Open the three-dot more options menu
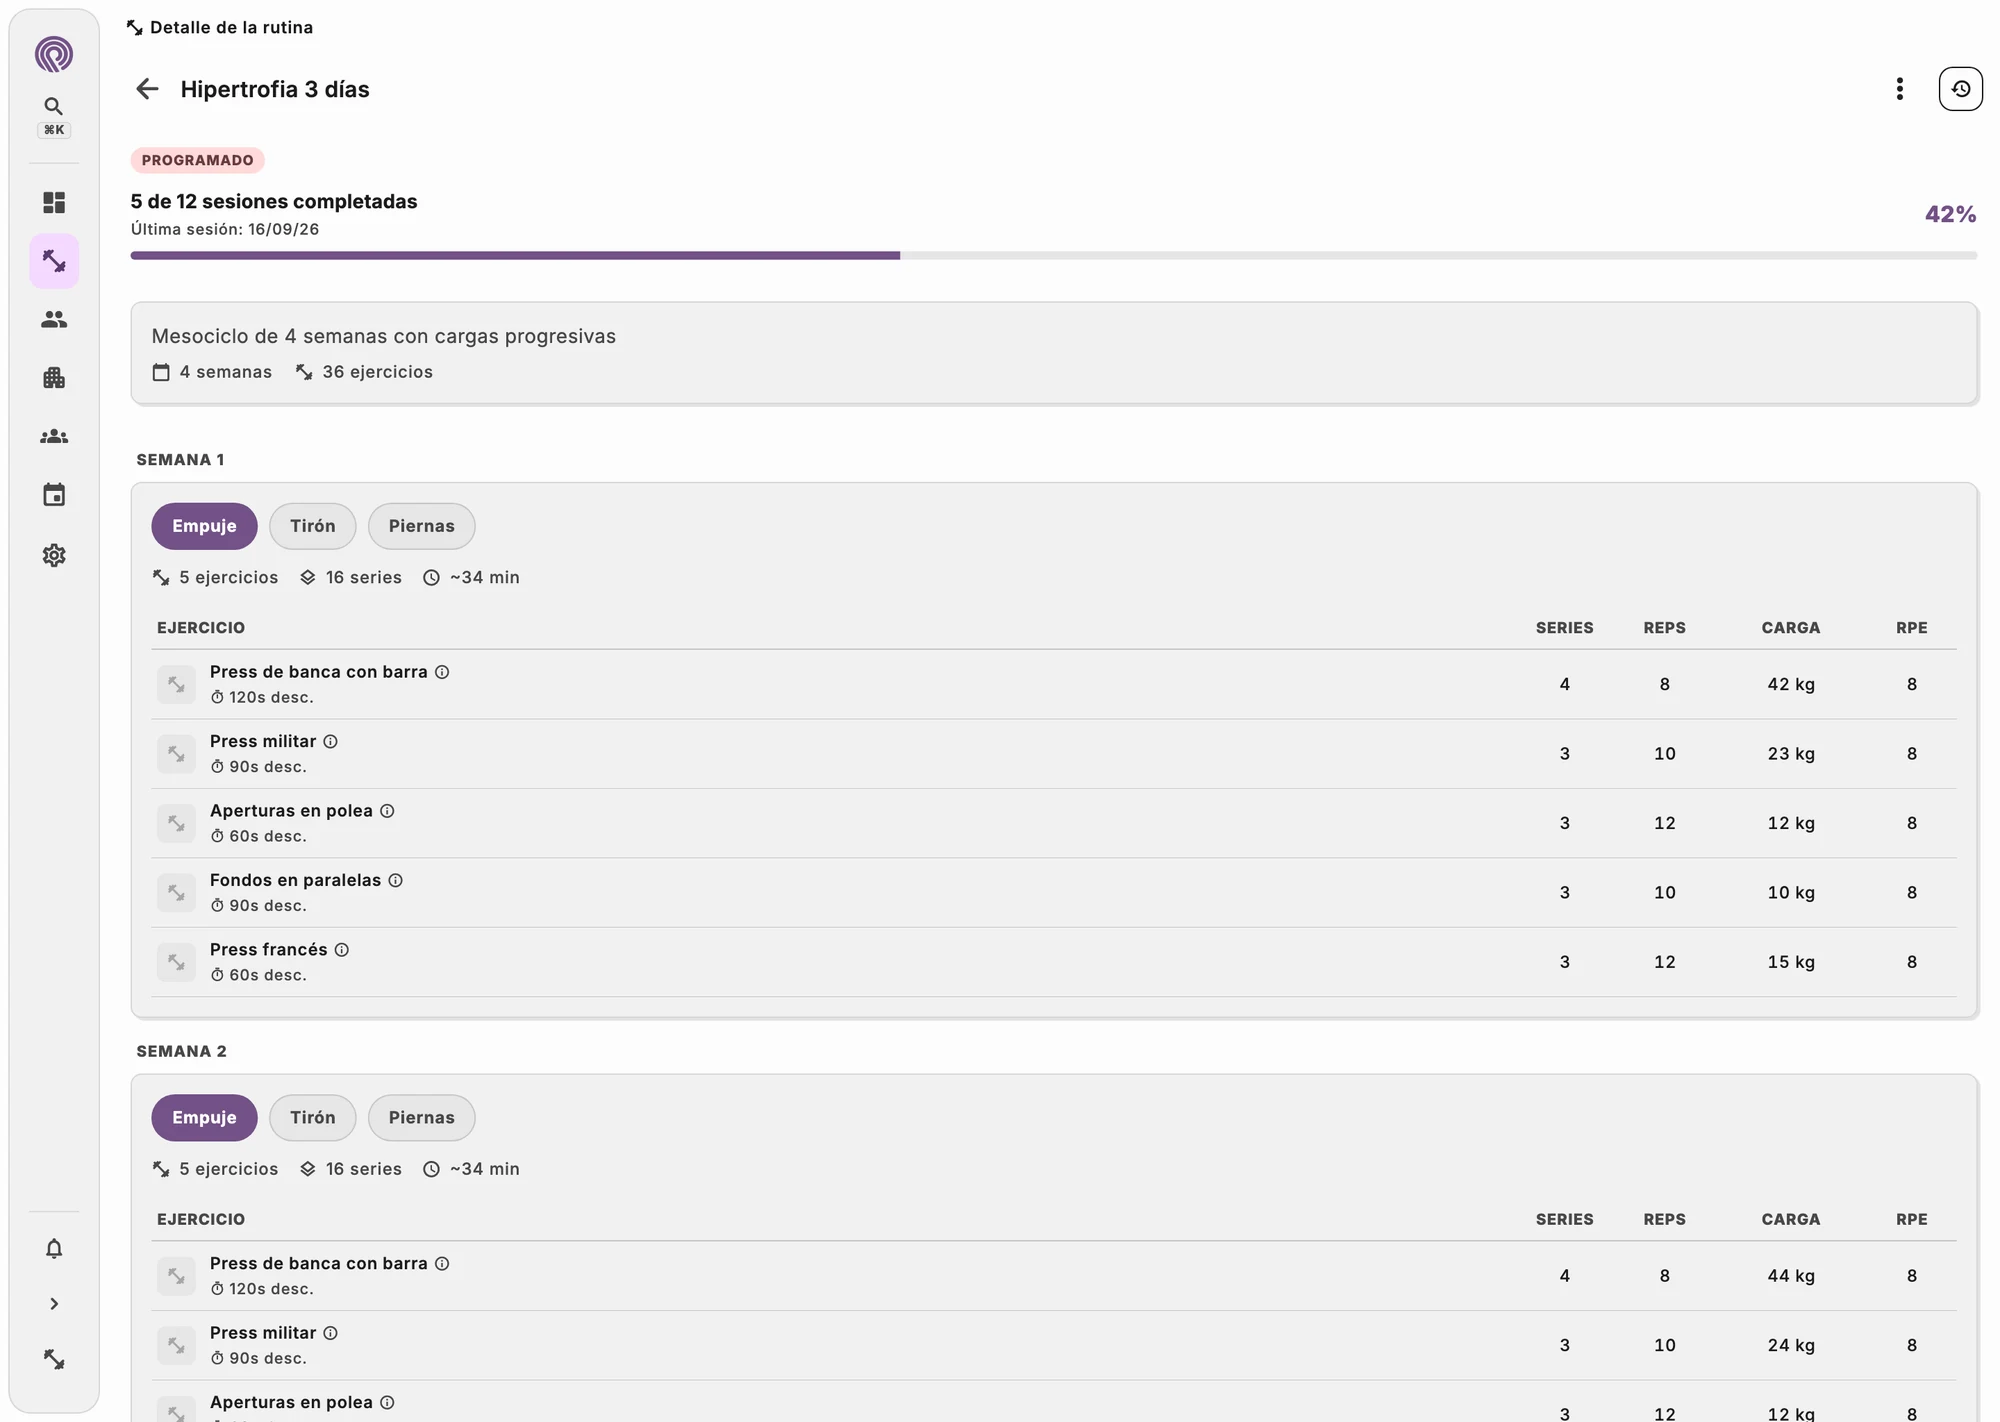 click(1900, 89)
